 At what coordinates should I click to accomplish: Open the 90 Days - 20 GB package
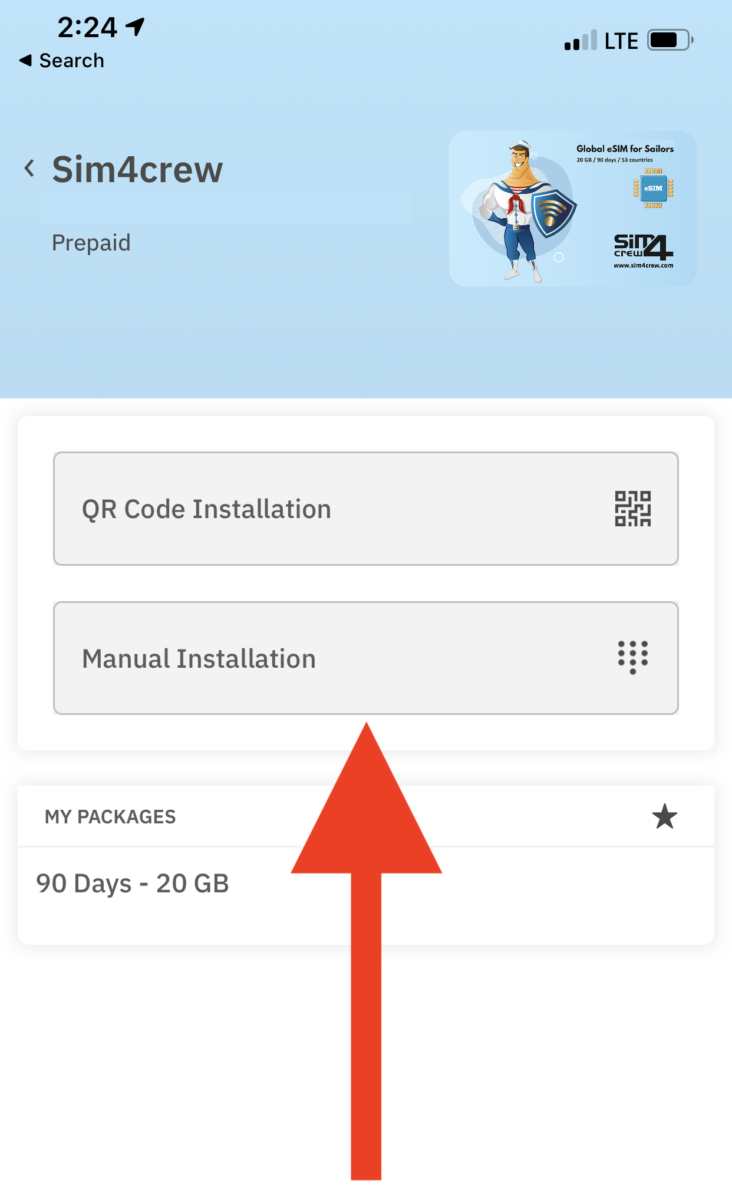point(132,883)
